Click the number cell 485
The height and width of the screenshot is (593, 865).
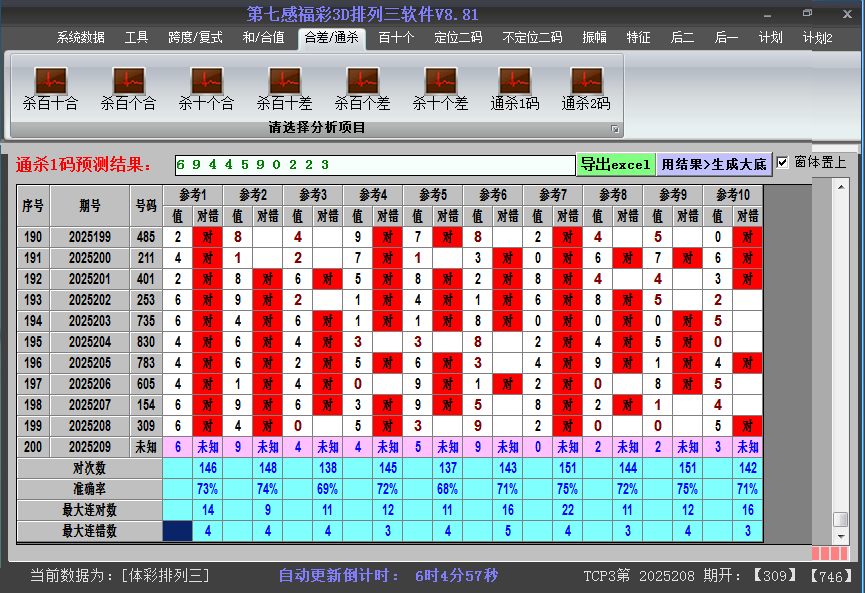[146, 237]
